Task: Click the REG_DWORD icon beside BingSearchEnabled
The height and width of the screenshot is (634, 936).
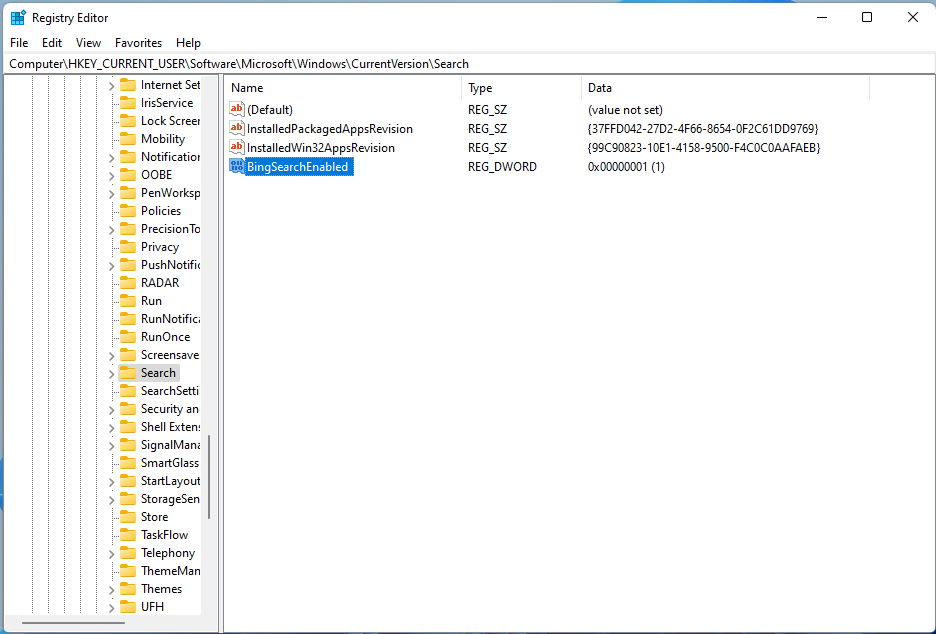Action: coord(235,166)
